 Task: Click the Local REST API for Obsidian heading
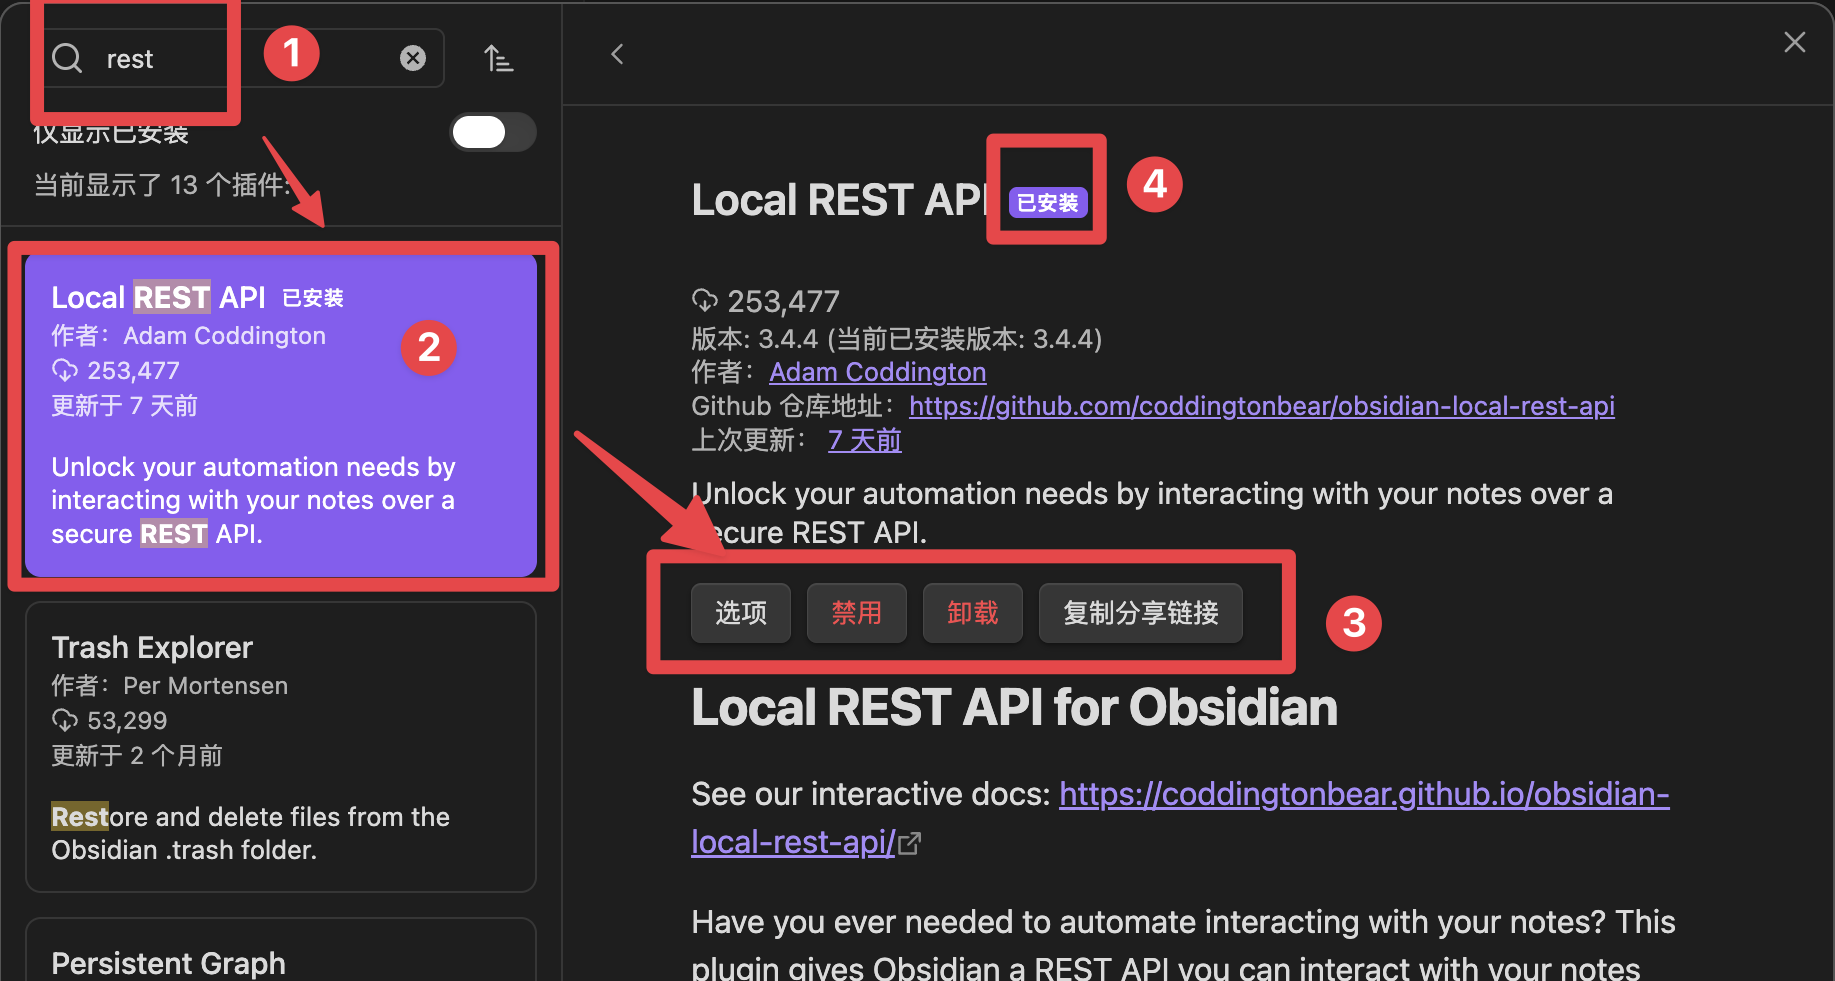(x=1014, y=707)
